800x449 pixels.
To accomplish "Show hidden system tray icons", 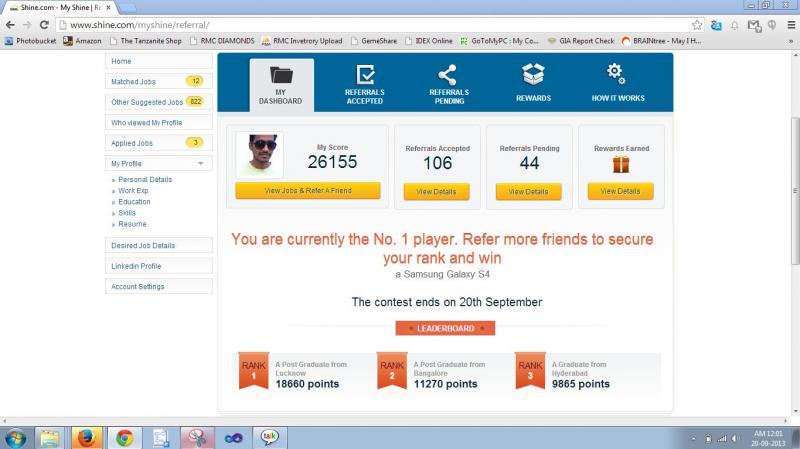I will [x=694, y=438].
